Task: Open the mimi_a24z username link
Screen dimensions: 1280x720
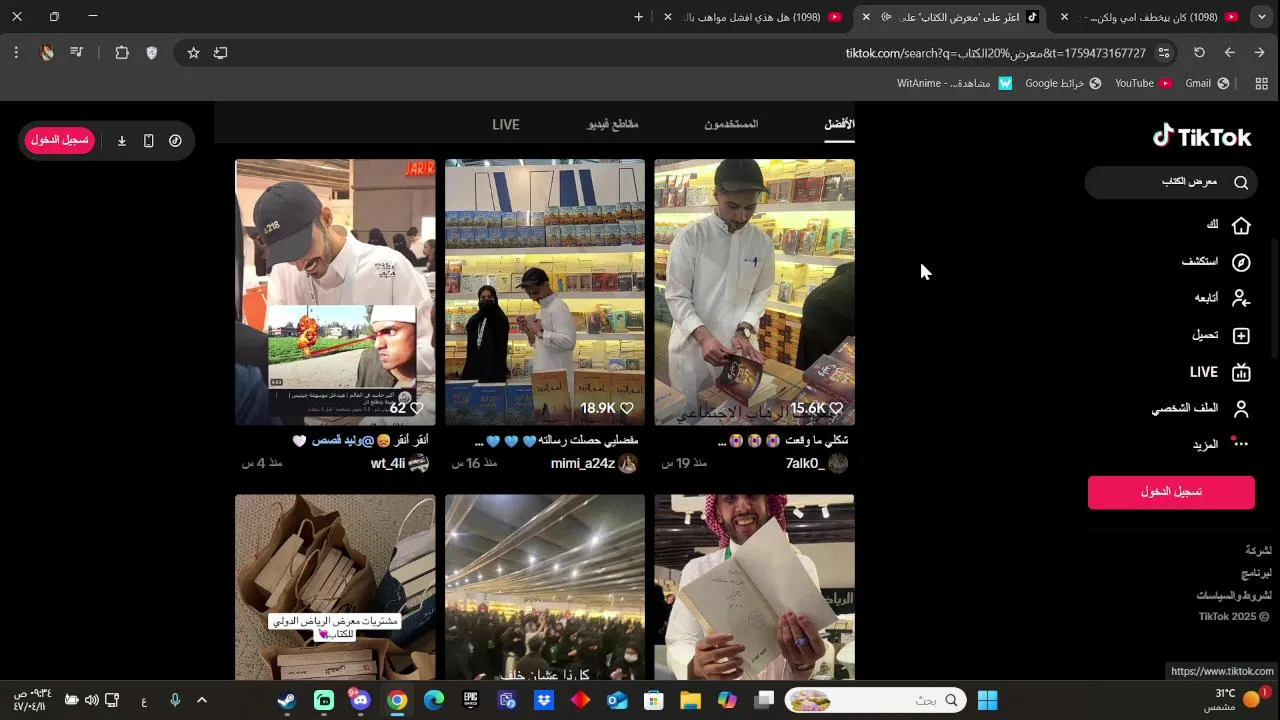Action: [x=582, y=463]
